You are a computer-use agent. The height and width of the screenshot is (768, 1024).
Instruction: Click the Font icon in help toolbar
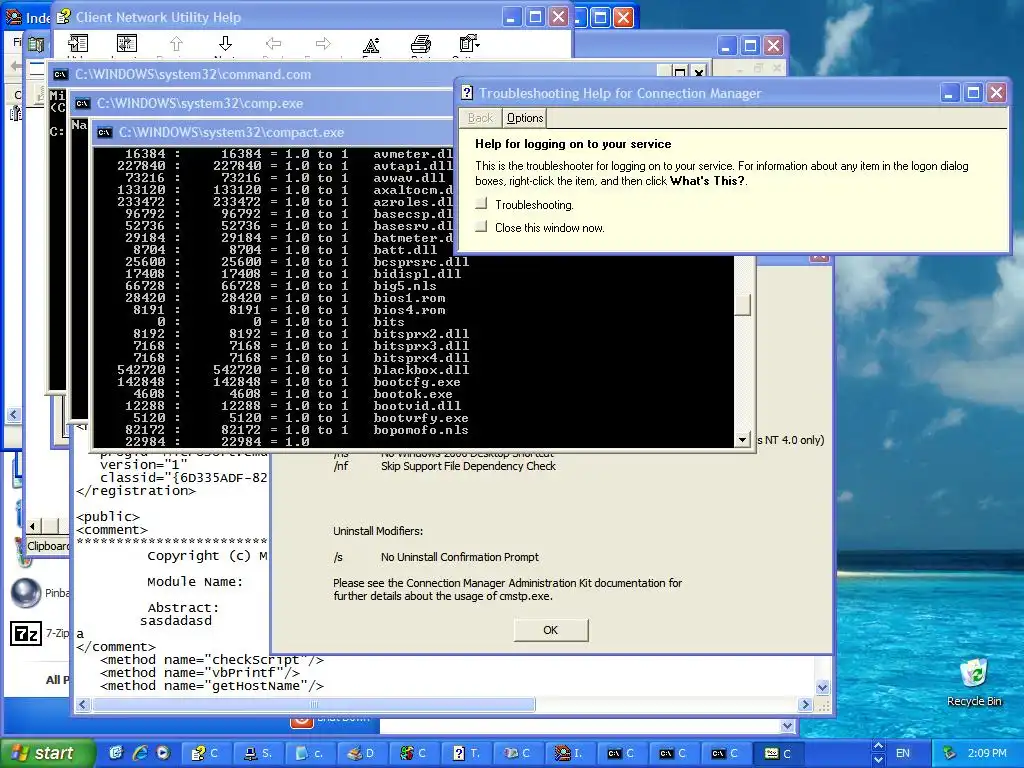(372, 44)
